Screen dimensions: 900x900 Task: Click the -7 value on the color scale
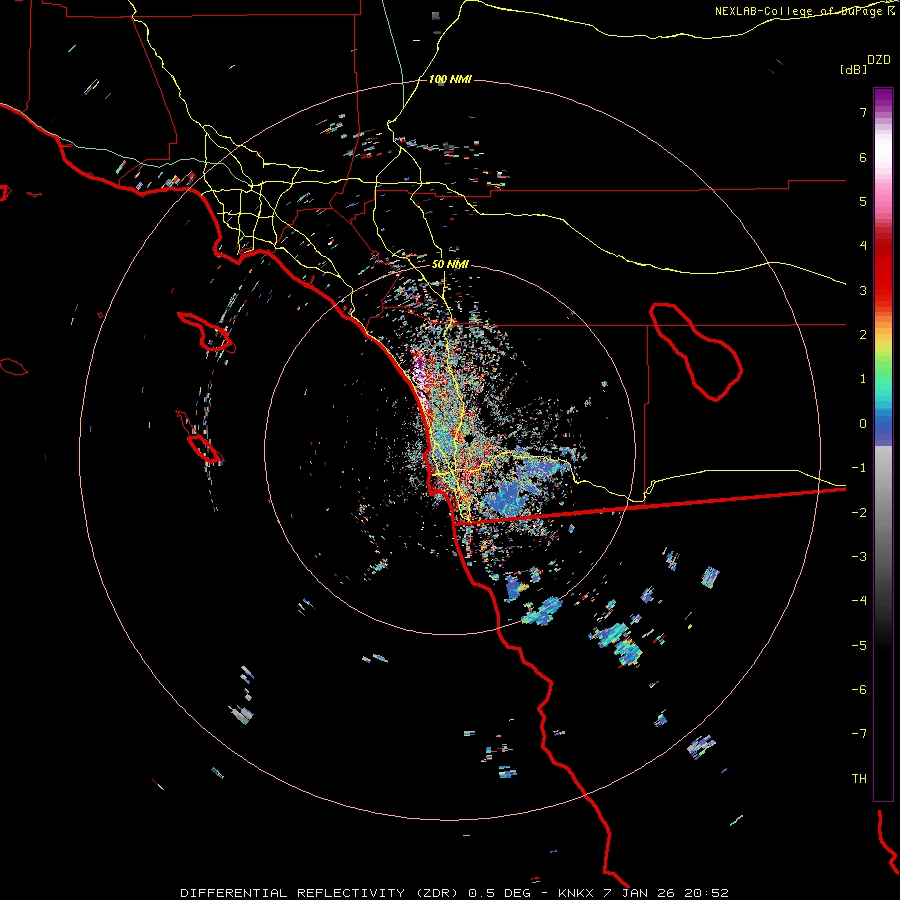(x=859, y=734)
